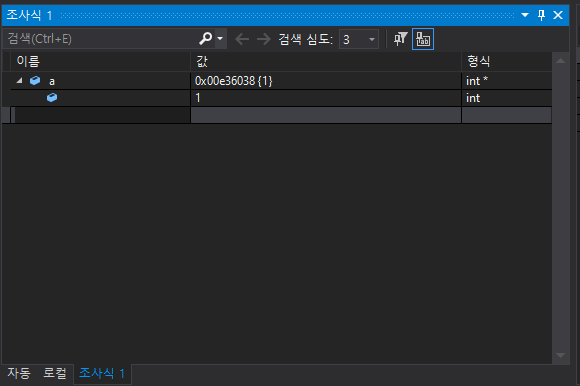
Task: Switch to the 조사식 1 tab
Action: [x=102, y=373]
